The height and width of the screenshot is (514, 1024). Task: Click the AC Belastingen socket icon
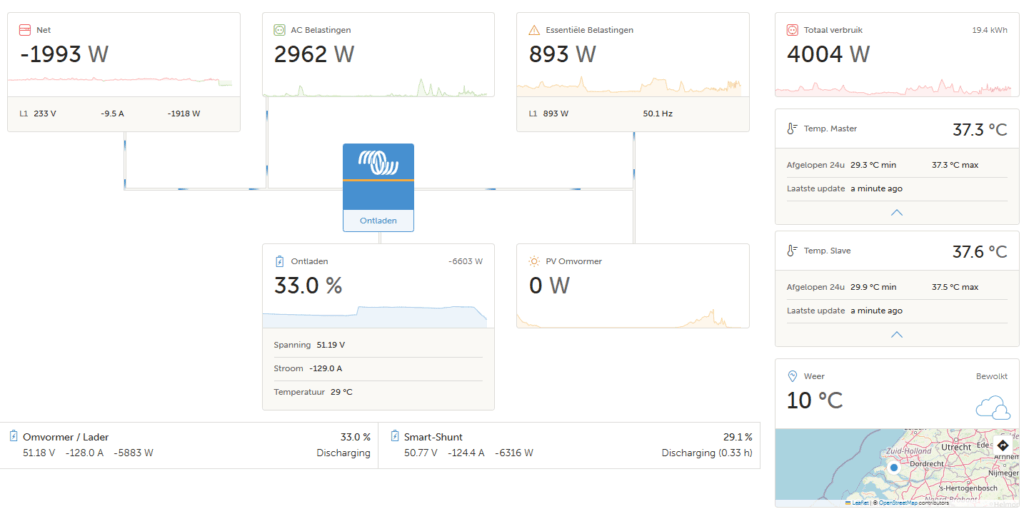(x=280, y=30)
